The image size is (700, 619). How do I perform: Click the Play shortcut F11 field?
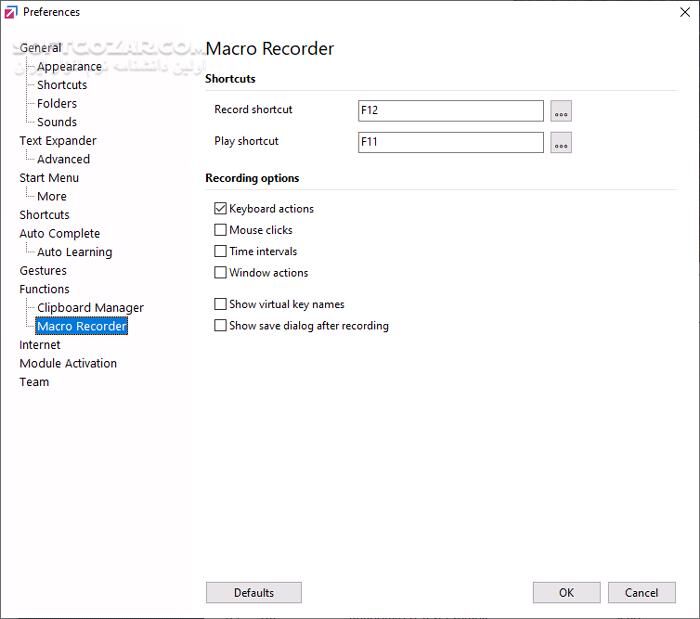click(x=450, y=143)
